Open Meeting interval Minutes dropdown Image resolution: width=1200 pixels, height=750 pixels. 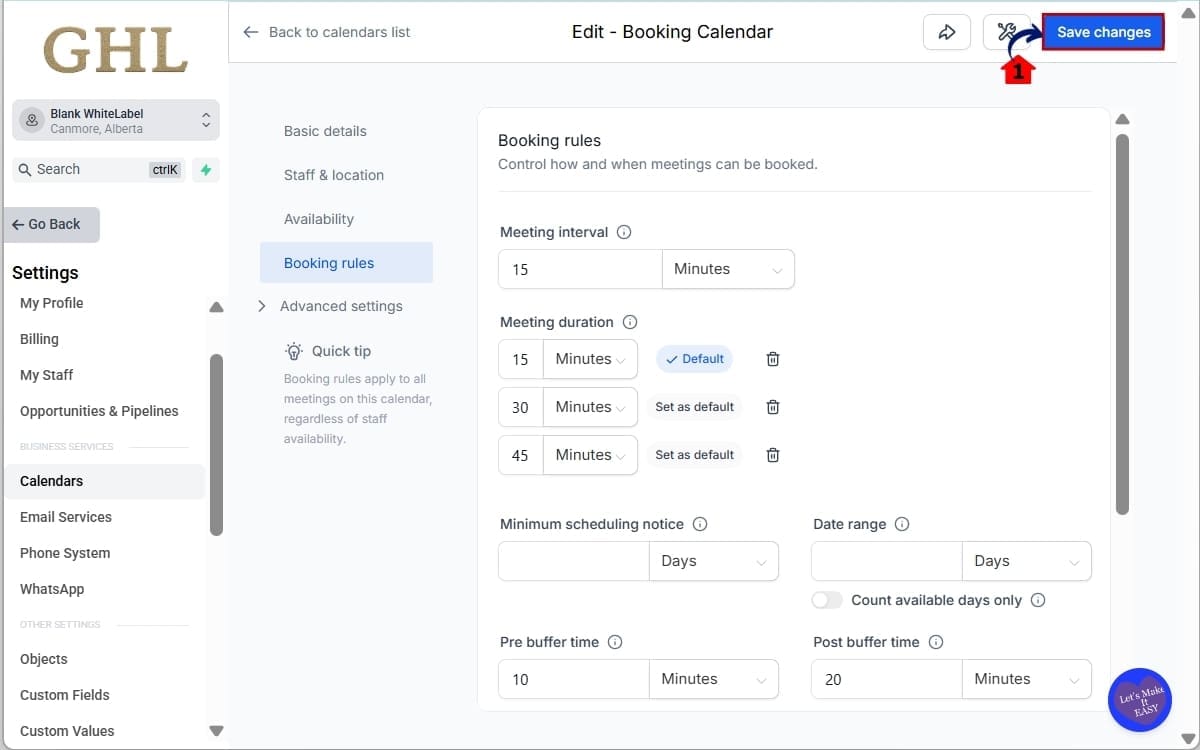tap(728, 269)
